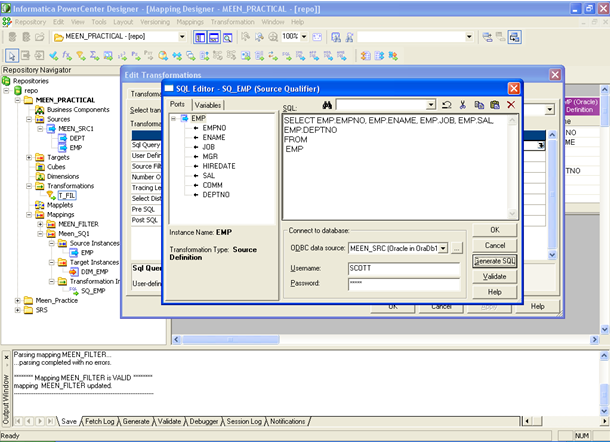Toggle the Output window toolbar icon

[x=214, y=37]
